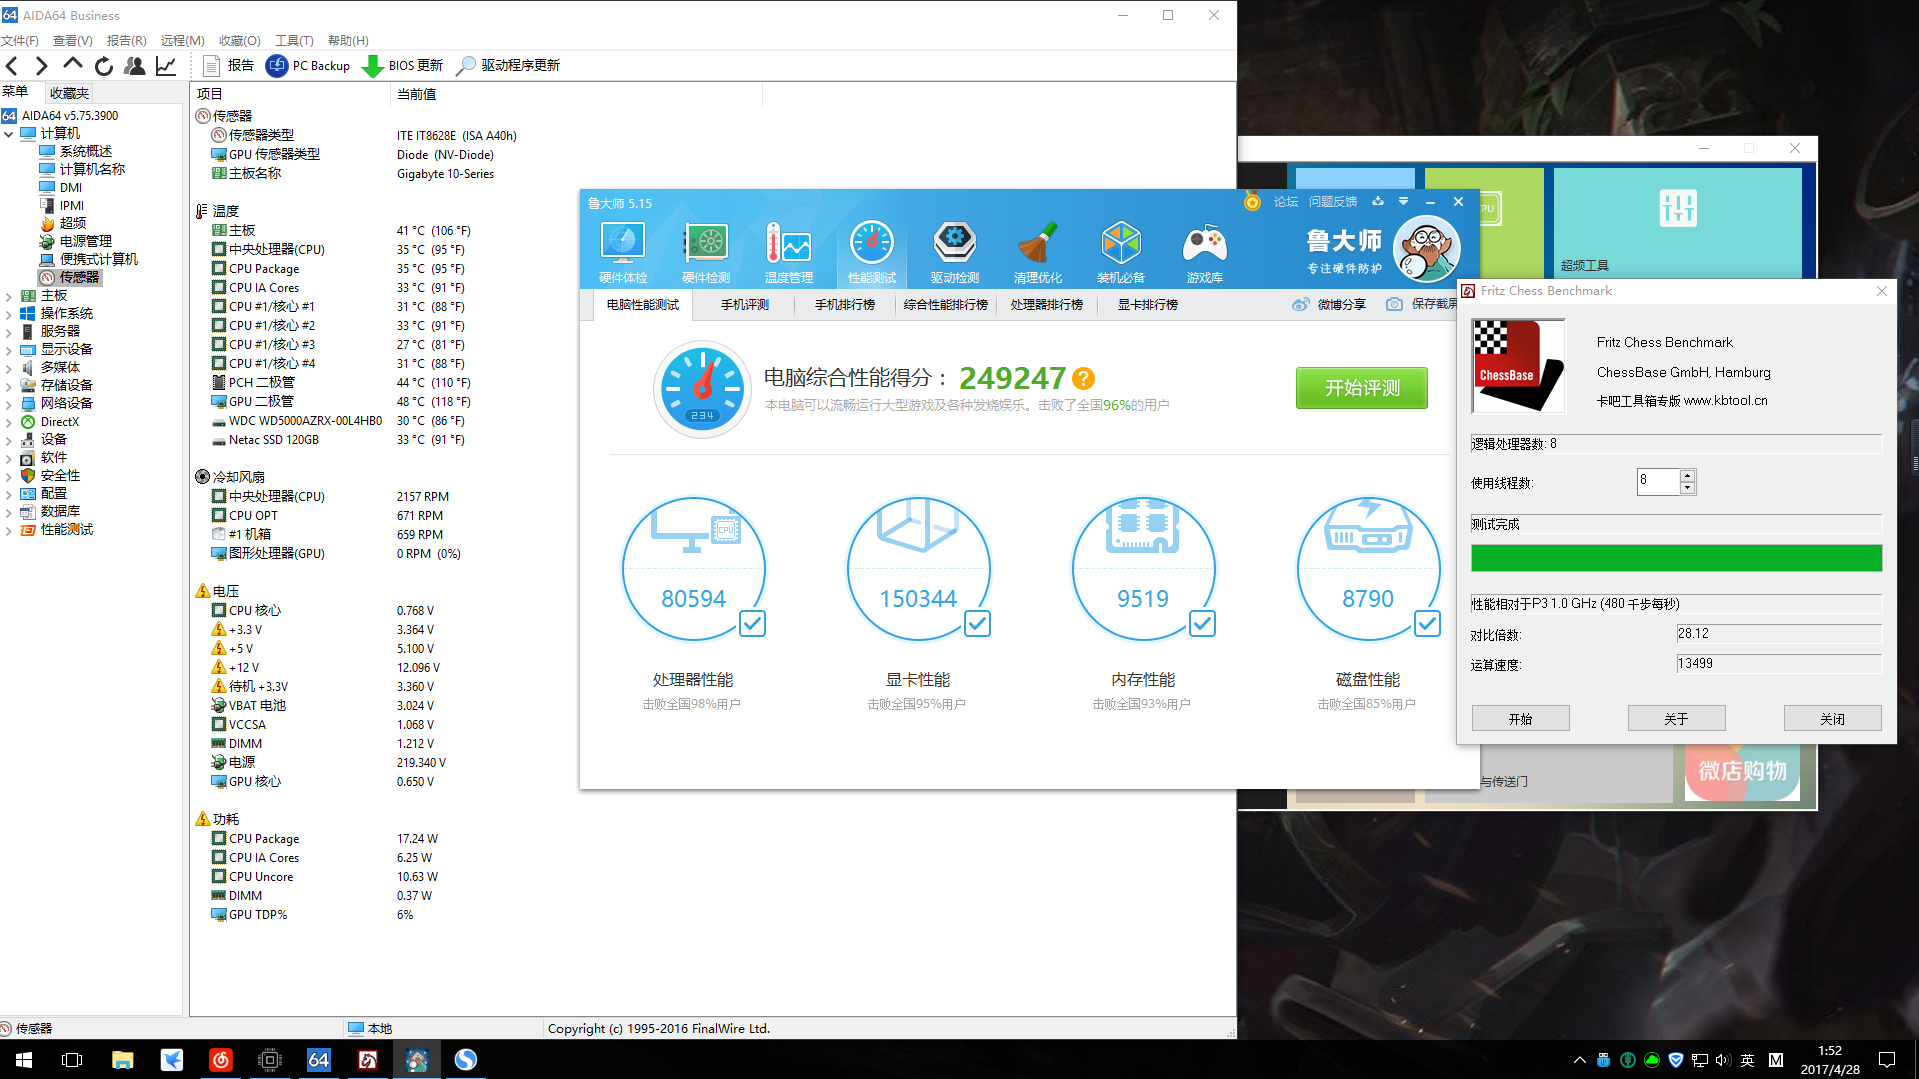The height and width of the screenshot is (1079, 1919).
Task: Click BIOS 更新 in AIDA64 toolbar
Action: coord(403,66)
